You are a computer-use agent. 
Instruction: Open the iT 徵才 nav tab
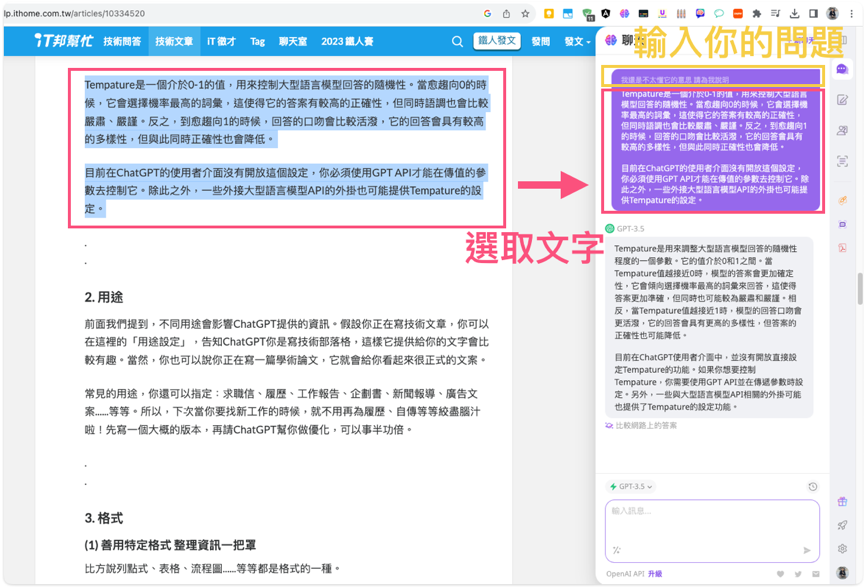(x=221, y=41)
